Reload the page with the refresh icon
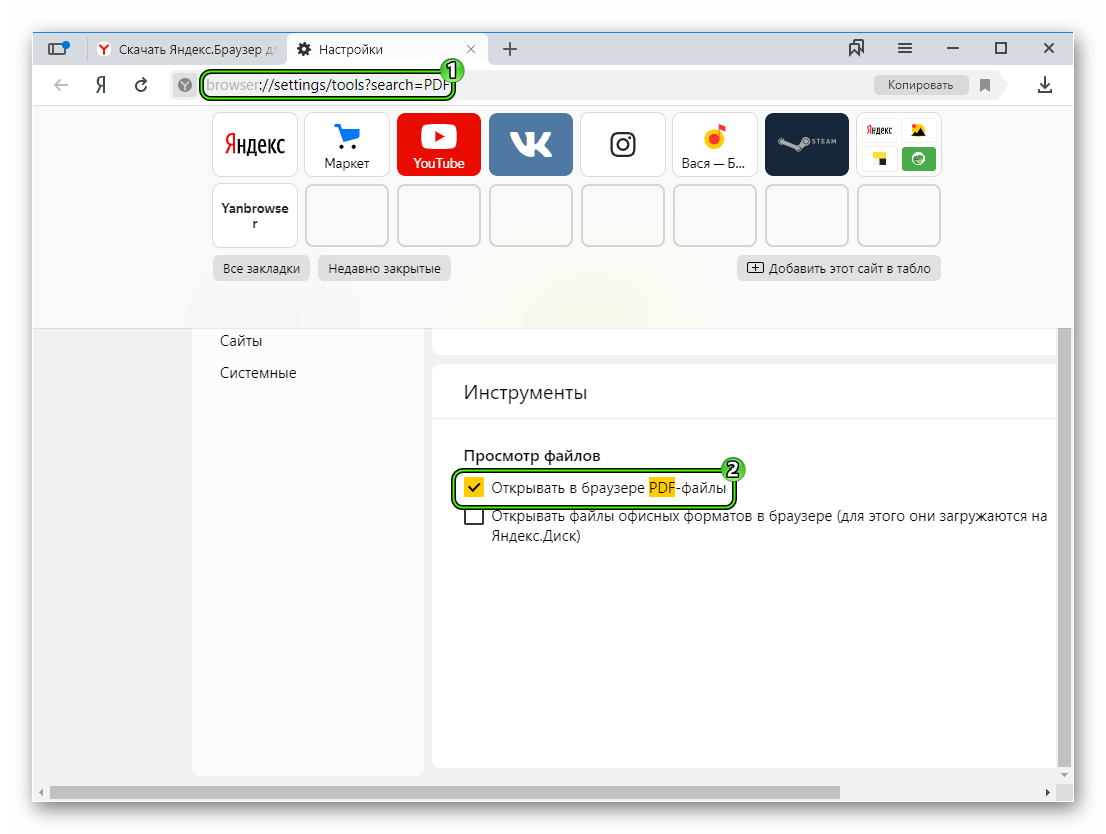 click(x=141, y=85)
